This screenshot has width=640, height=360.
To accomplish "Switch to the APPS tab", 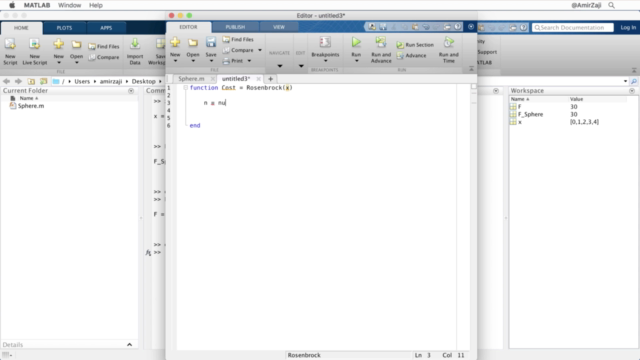I will point(106,28).
